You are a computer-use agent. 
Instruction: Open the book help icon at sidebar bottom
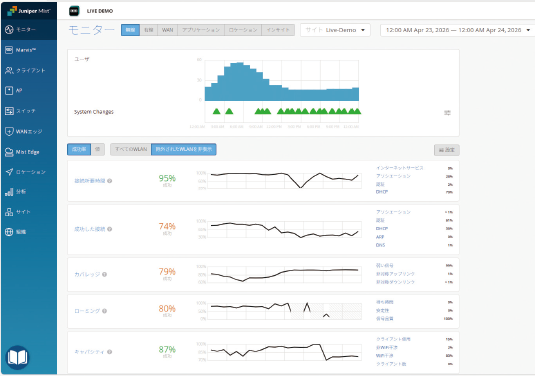click(x=17, y=358)
